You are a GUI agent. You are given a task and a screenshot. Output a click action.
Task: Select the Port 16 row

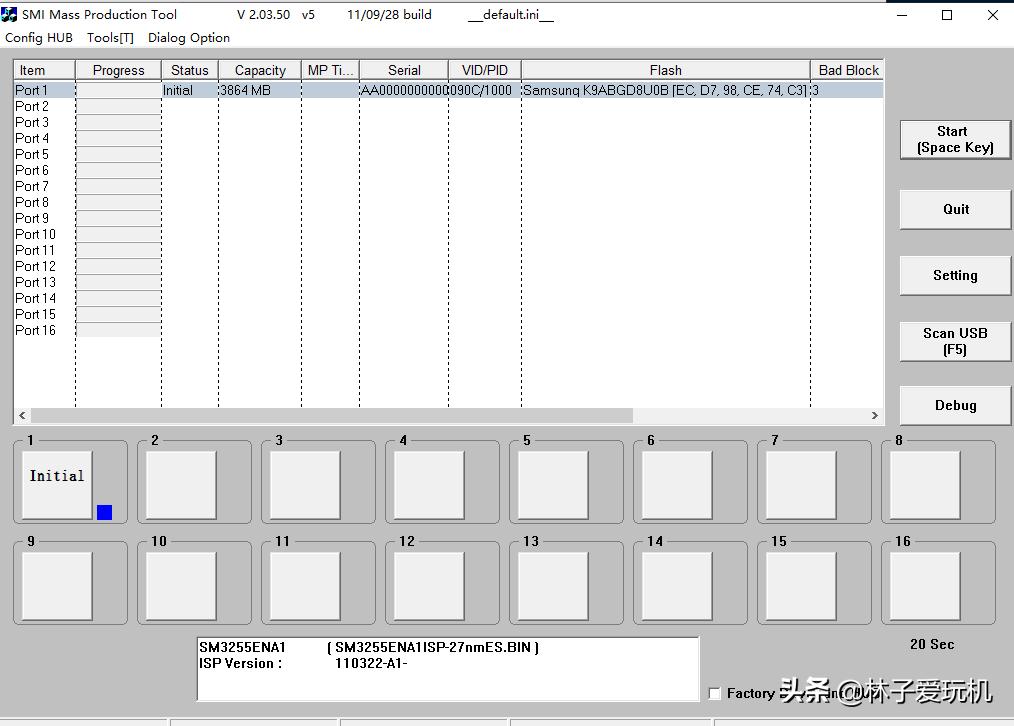click(448, 330)
